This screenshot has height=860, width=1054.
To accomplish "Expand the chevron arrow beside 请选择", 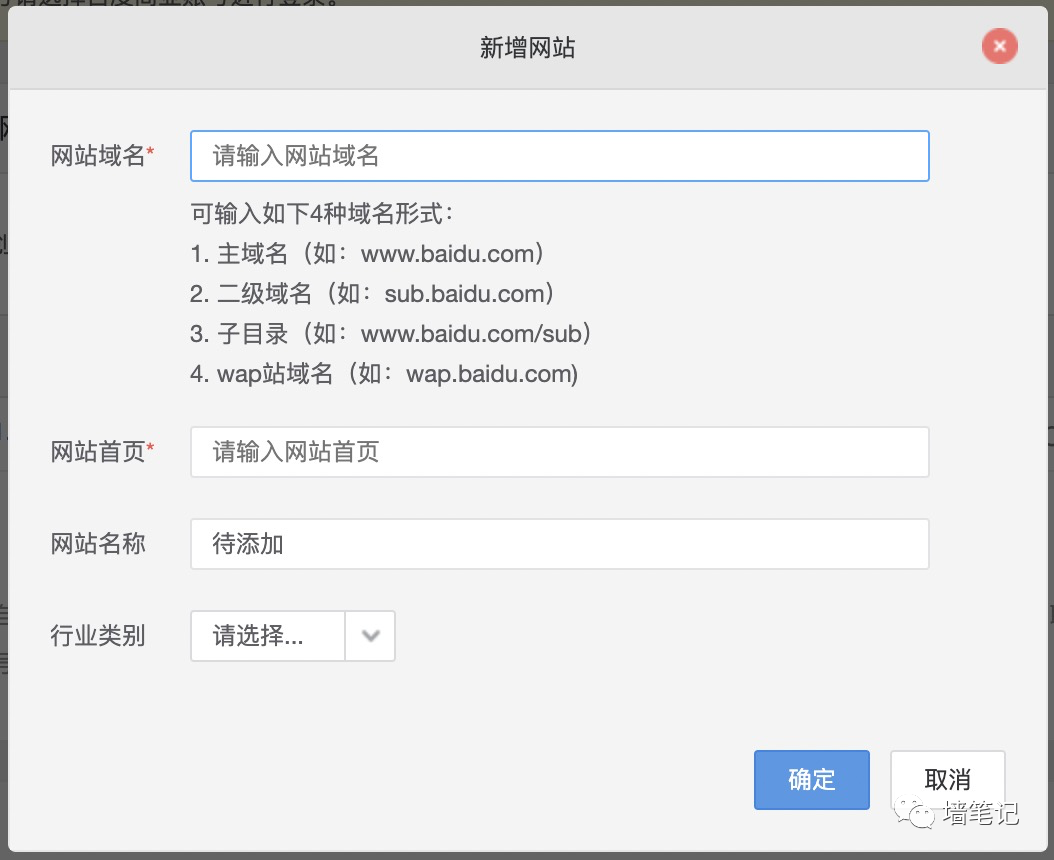I will [x=370, y=636].
